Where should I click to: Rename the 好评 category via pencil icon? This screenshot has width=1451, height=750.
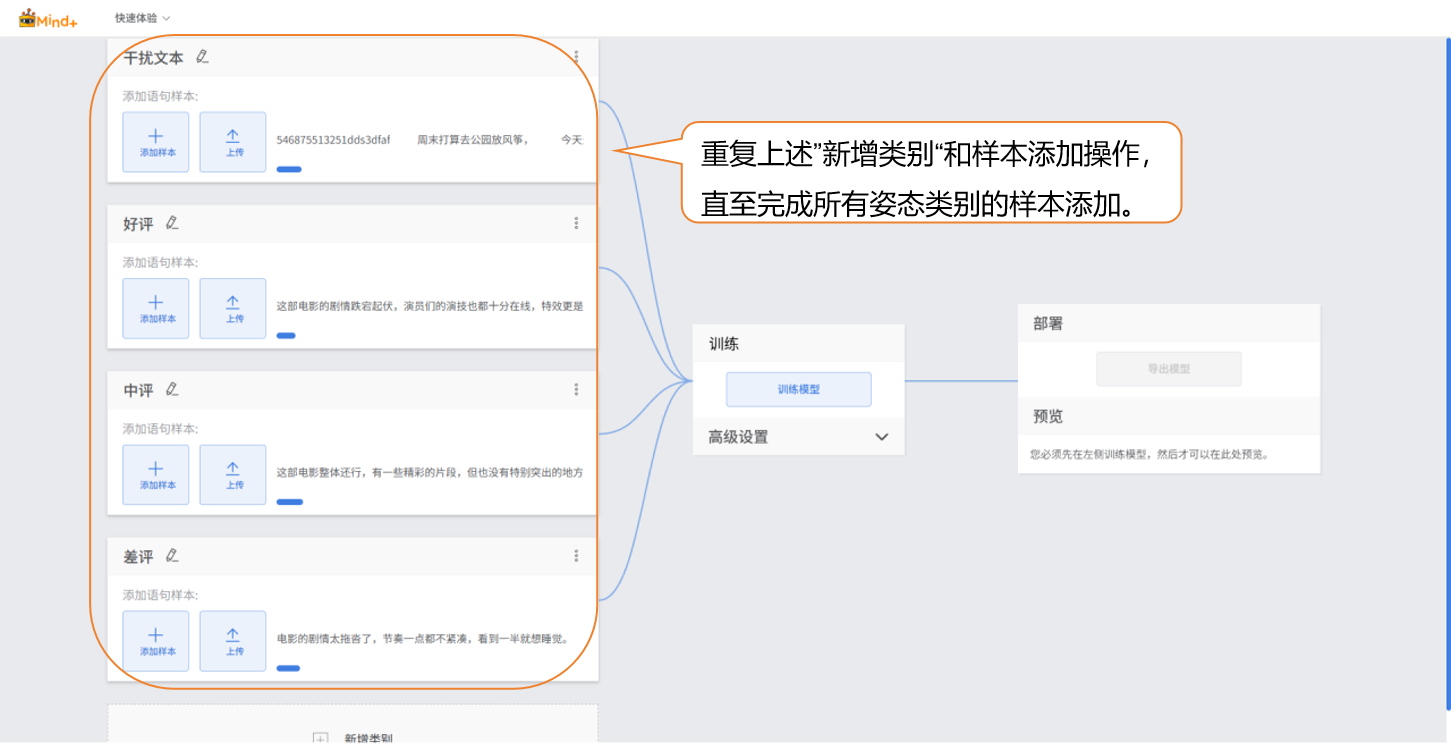(x=172, y=223)
